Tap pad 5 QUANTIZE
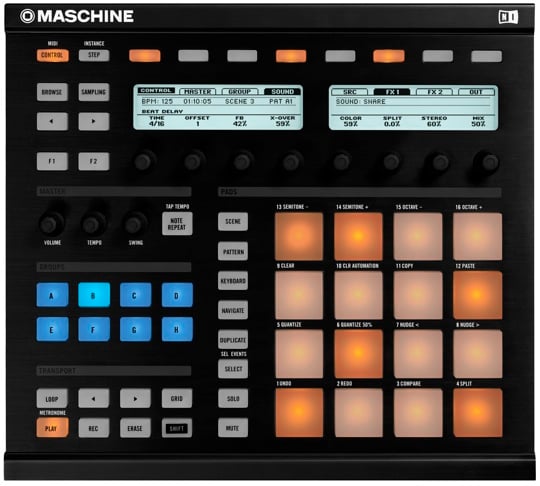 pyautogui.click(x=299, y=354)
